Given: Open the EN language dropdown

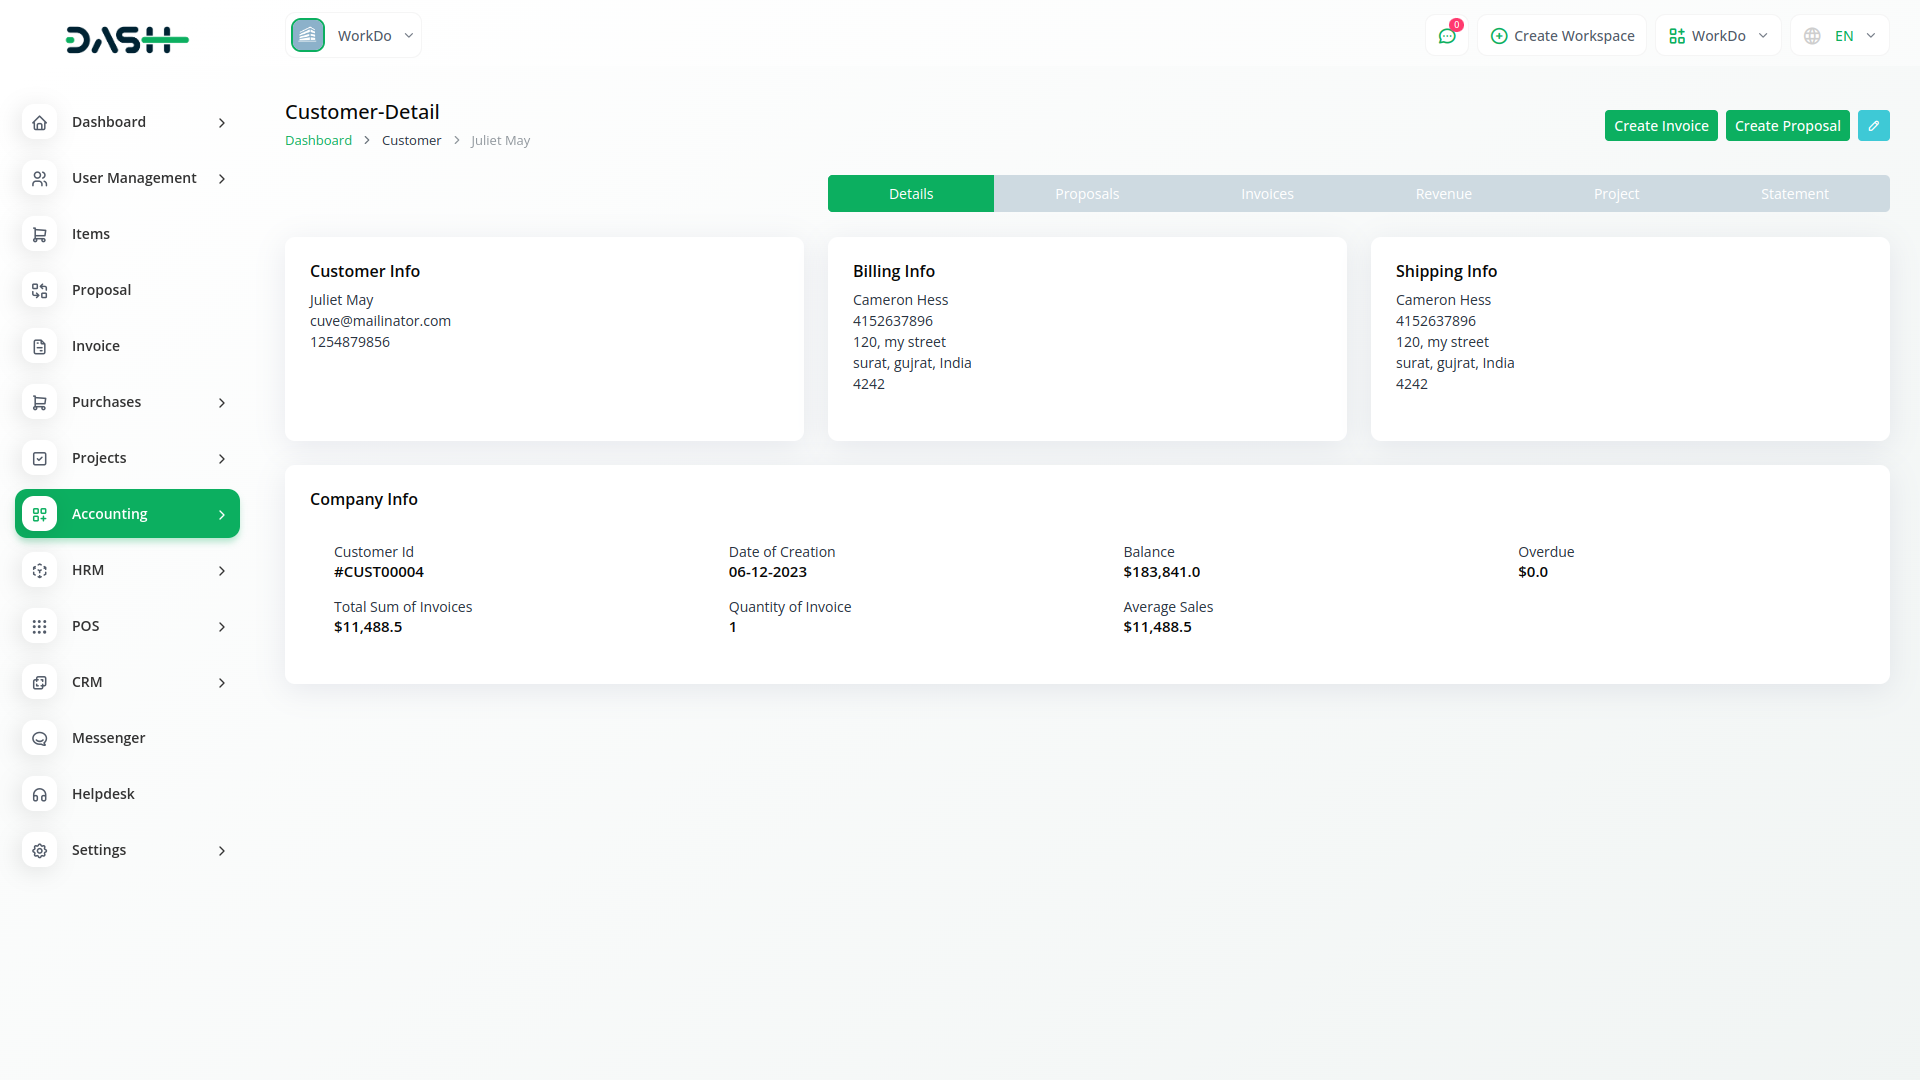Looking at the screenshot, I should [x=1838, y=35].
